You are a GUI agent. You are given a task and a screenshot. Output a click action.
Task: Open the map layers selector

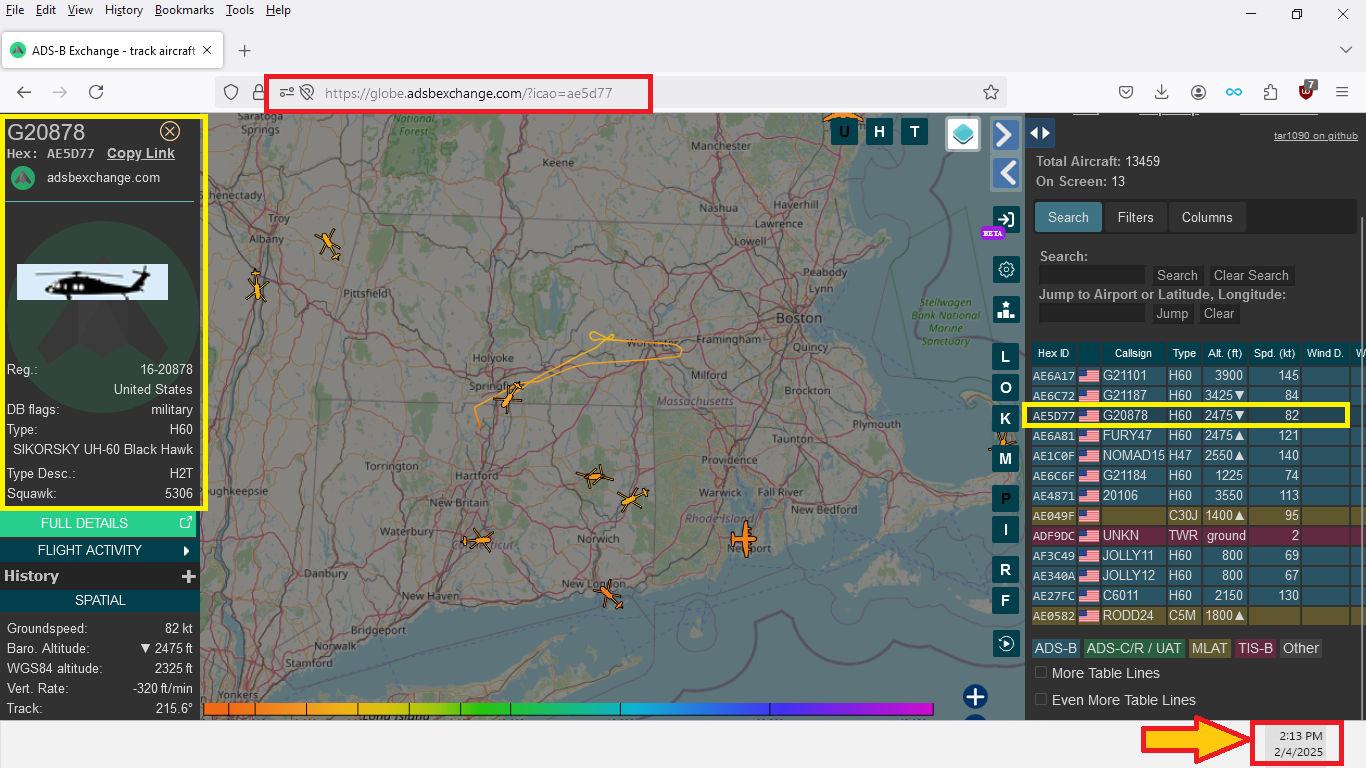click(963, 134)
